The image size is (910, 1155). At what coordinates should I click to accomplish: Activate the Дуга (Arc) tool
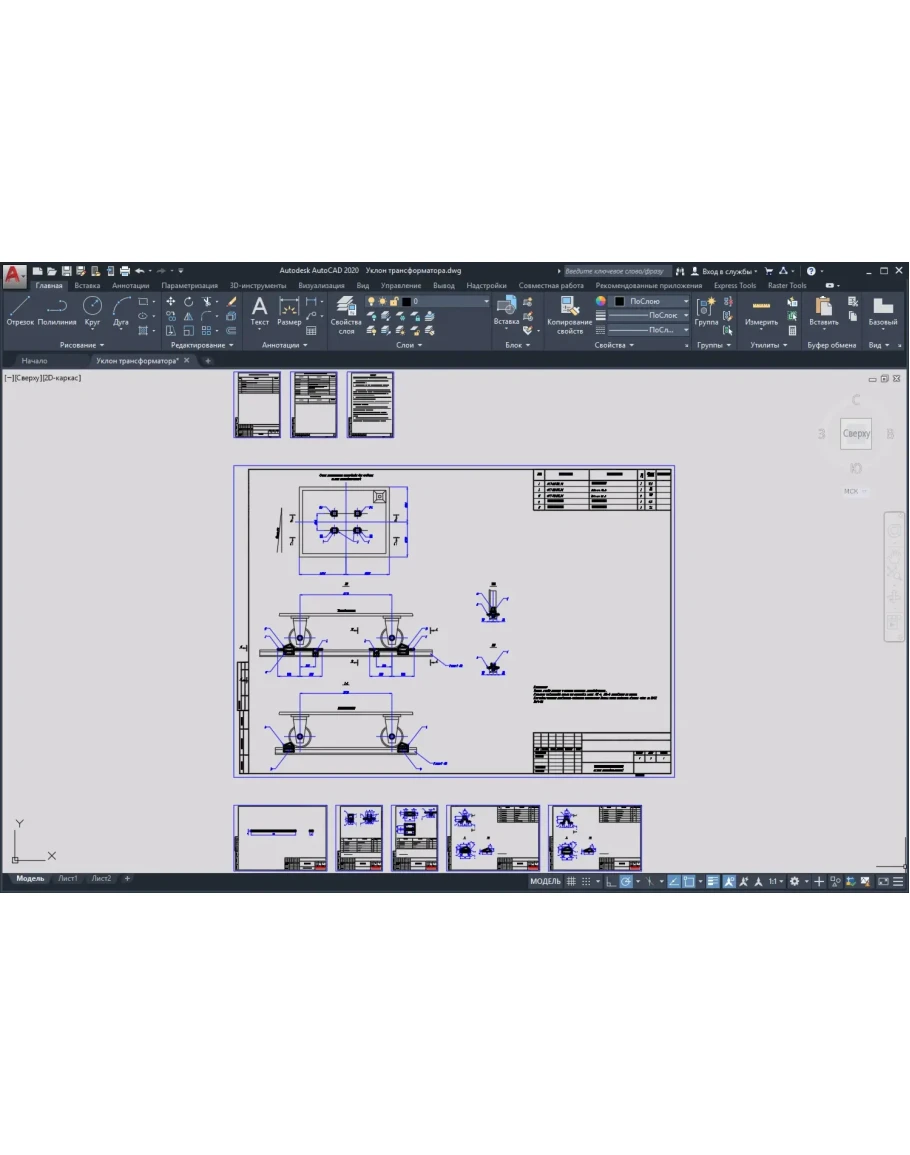coord(121,309)
